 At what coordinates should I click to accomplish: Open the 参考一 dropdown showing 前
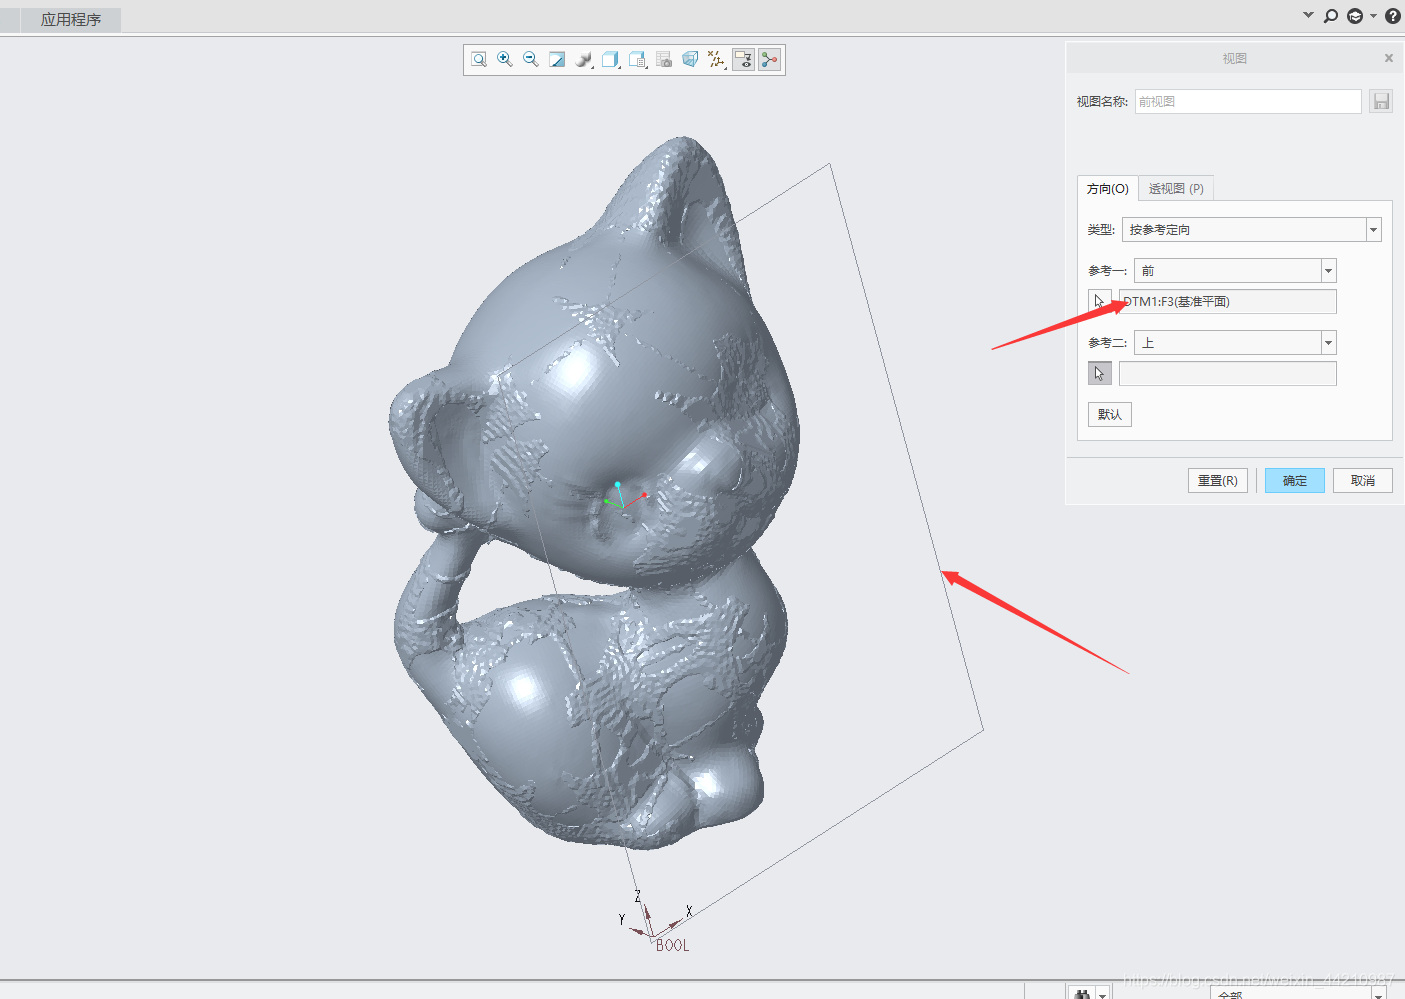[1235, 271]
